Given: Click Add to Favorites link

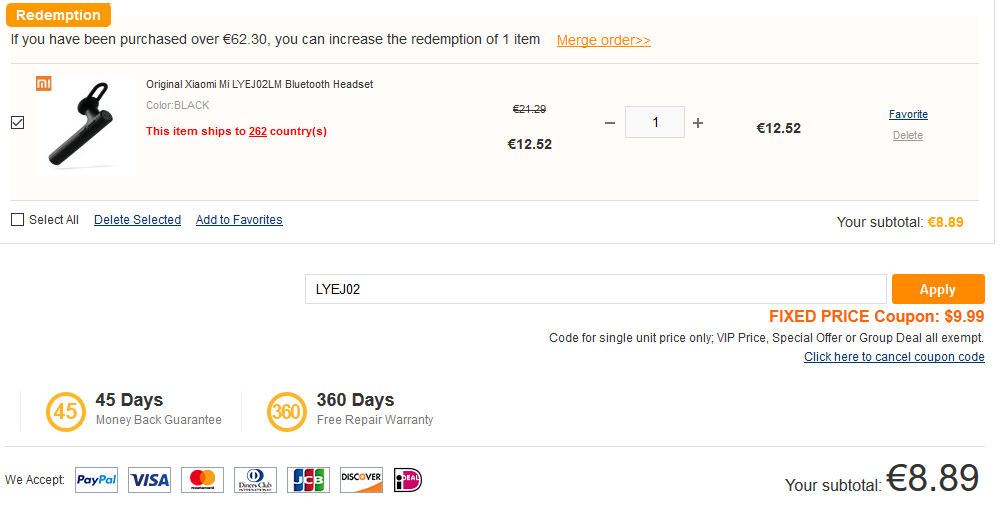Looking at the screenshot, I should click(x=239, y=220).
